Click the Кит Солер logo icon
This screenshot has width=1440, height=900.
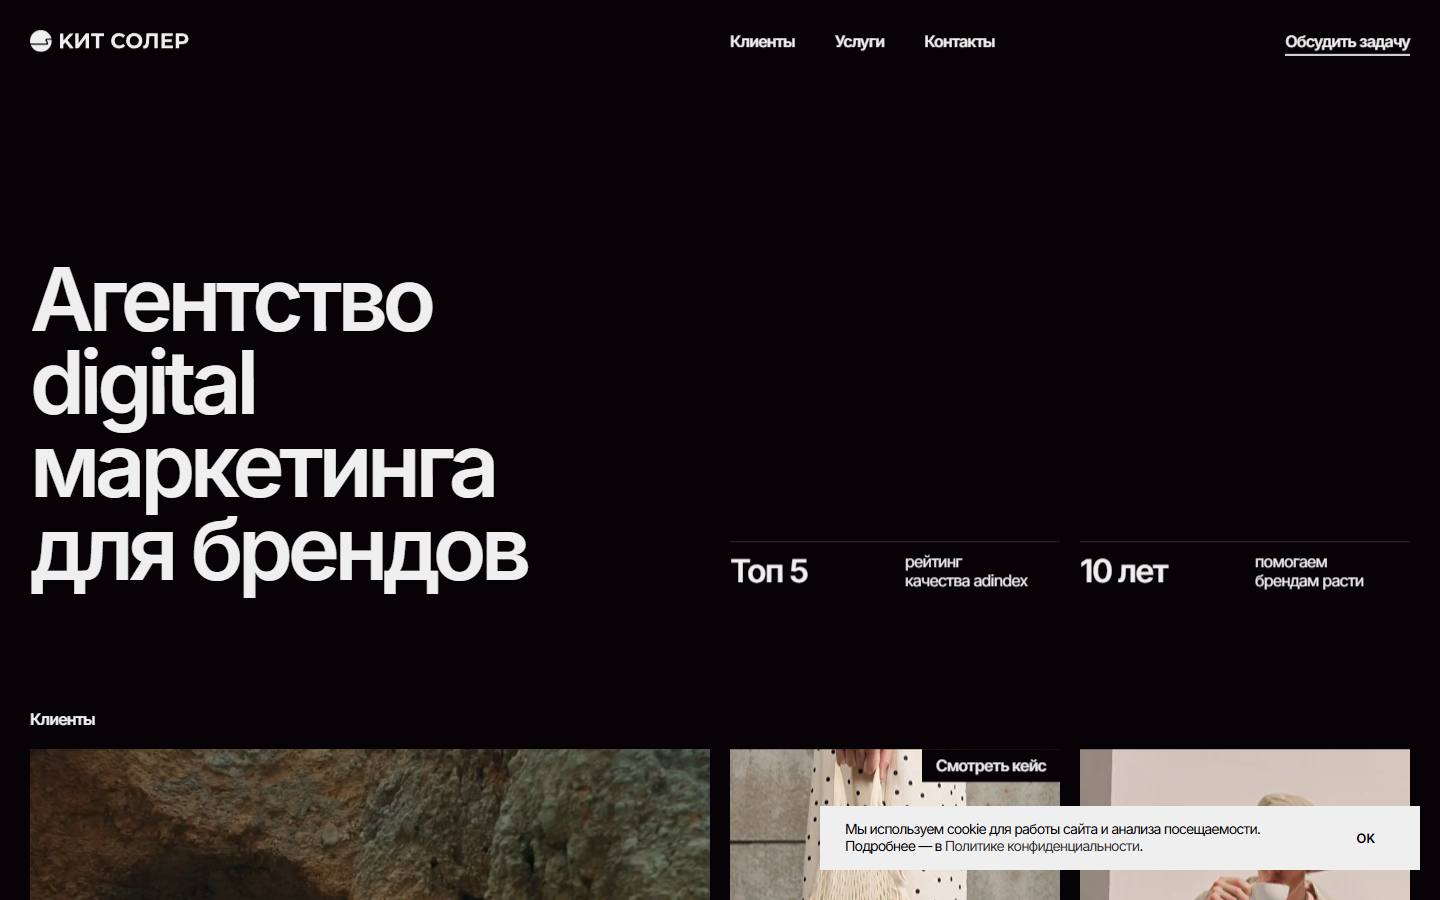(x=40, y=41)
